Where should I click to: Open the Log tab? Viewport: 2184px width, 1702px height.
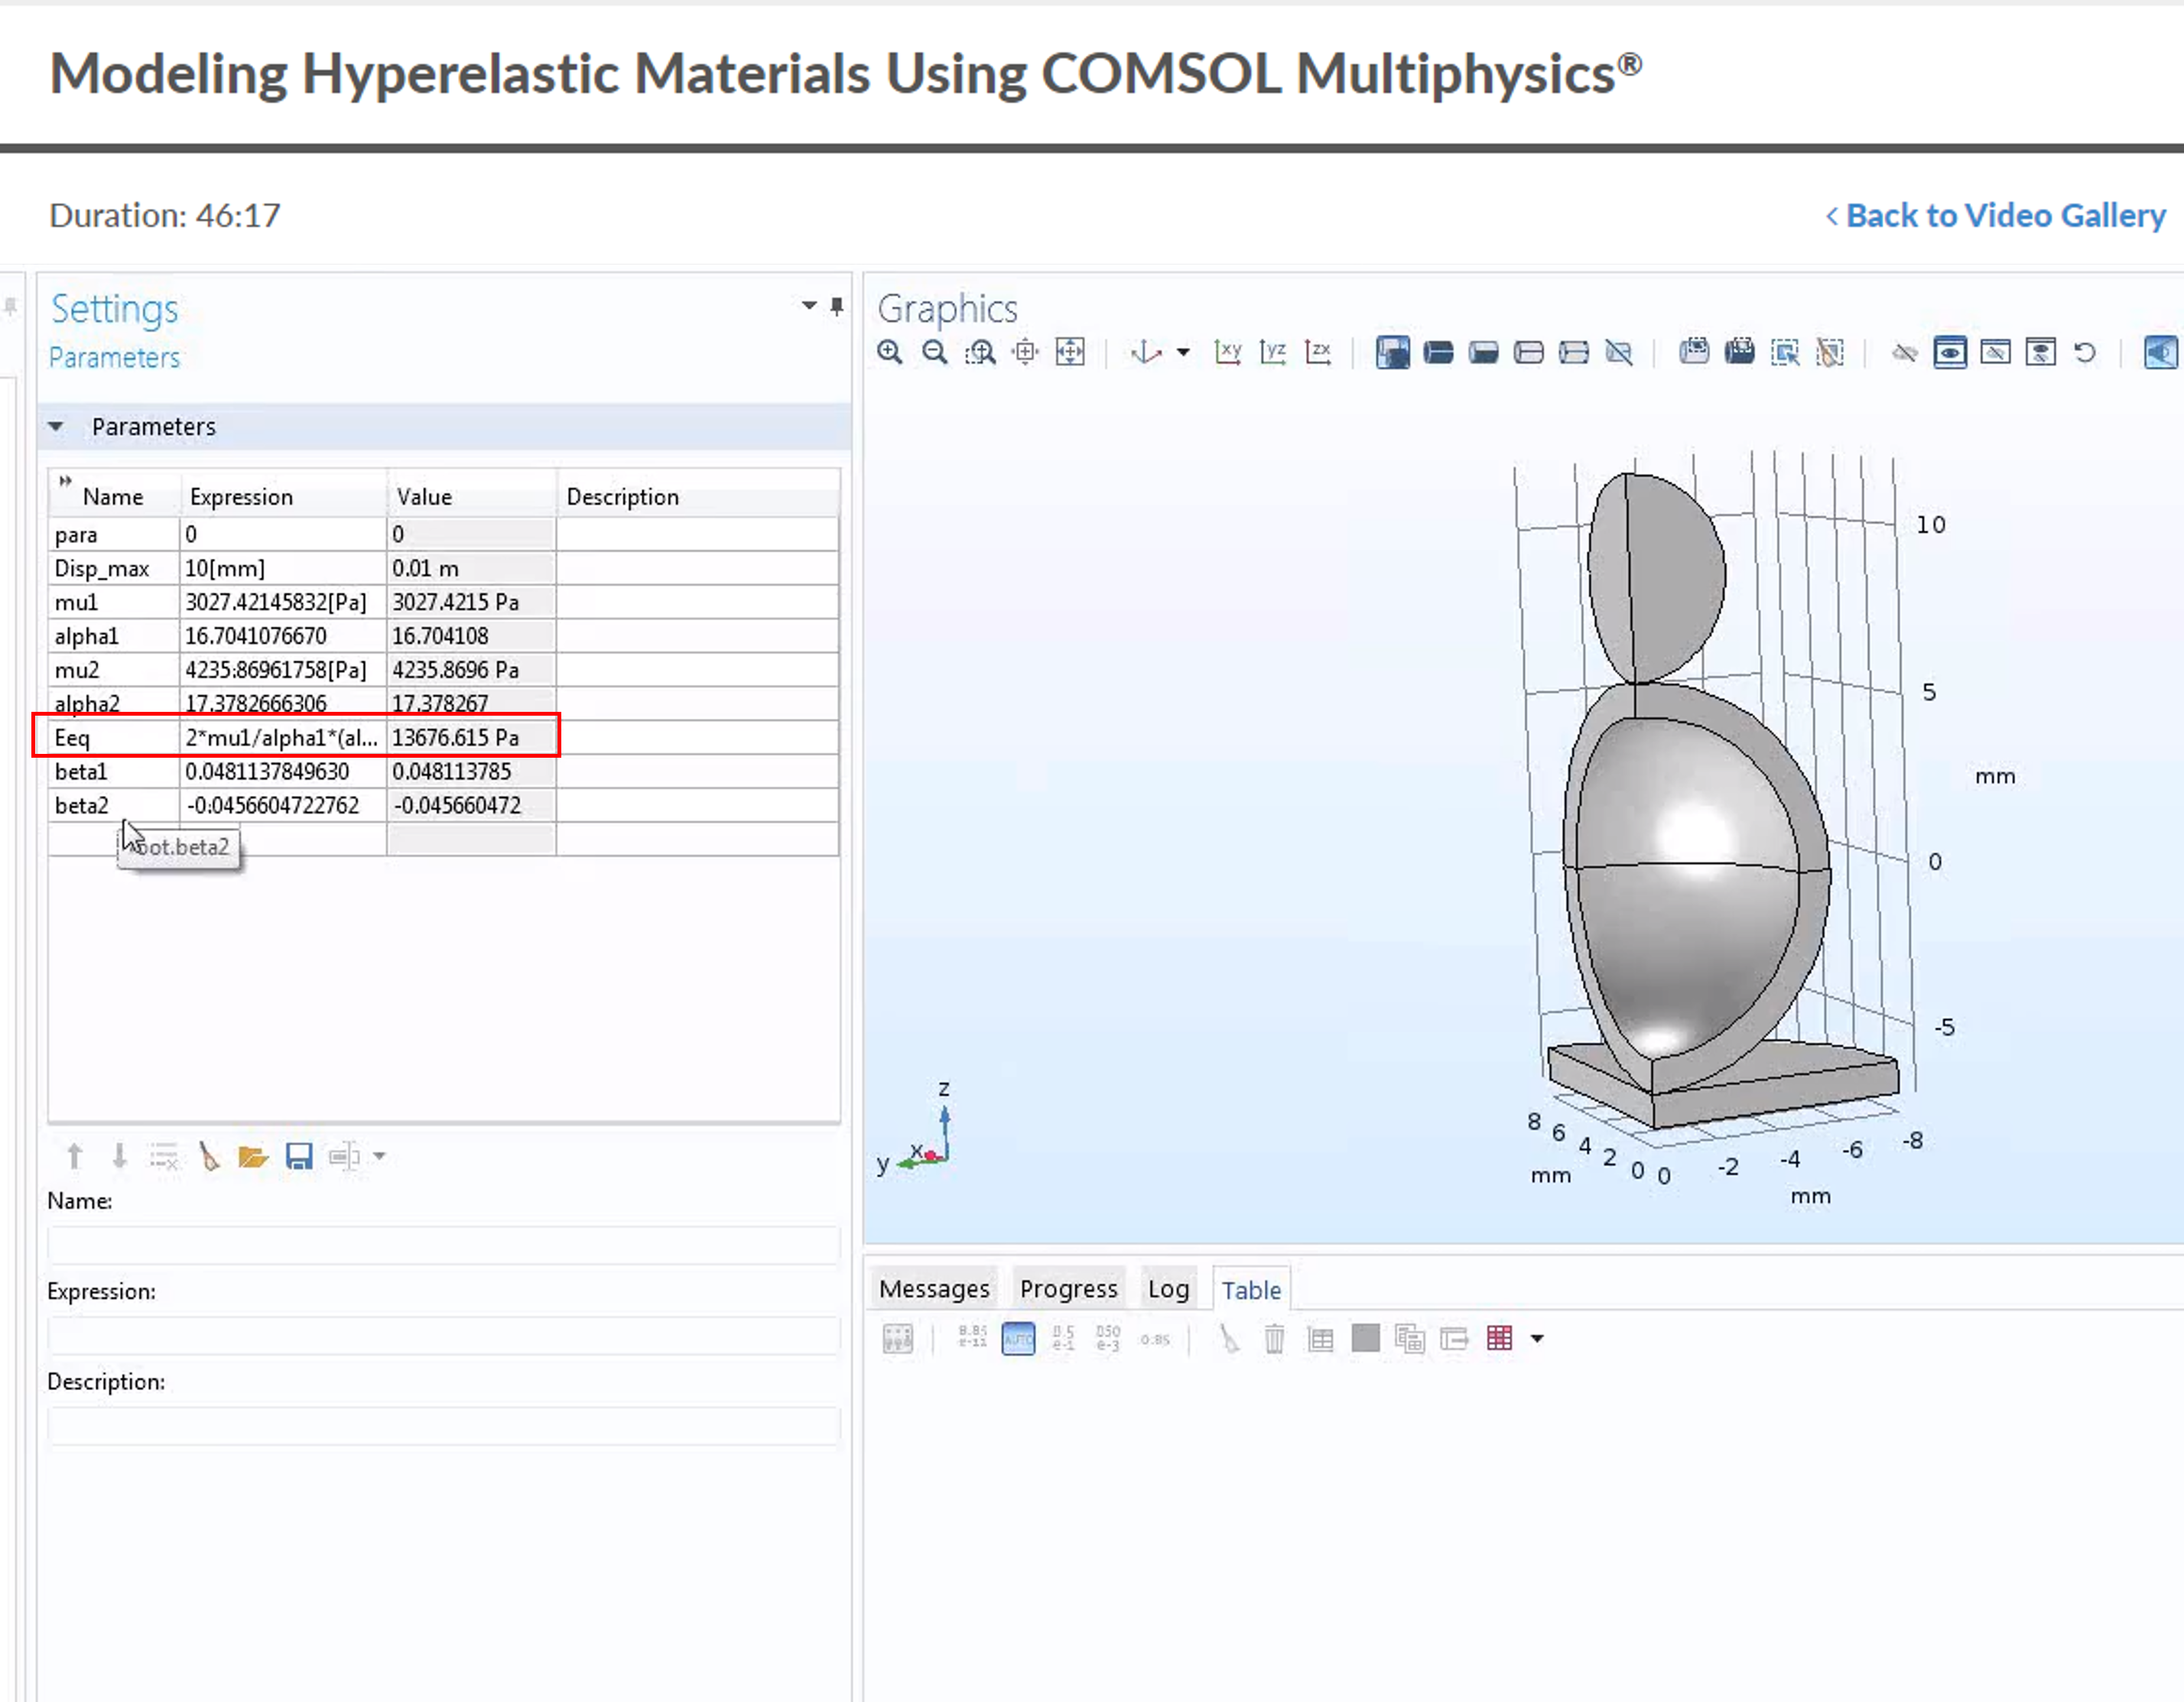1168,1289
